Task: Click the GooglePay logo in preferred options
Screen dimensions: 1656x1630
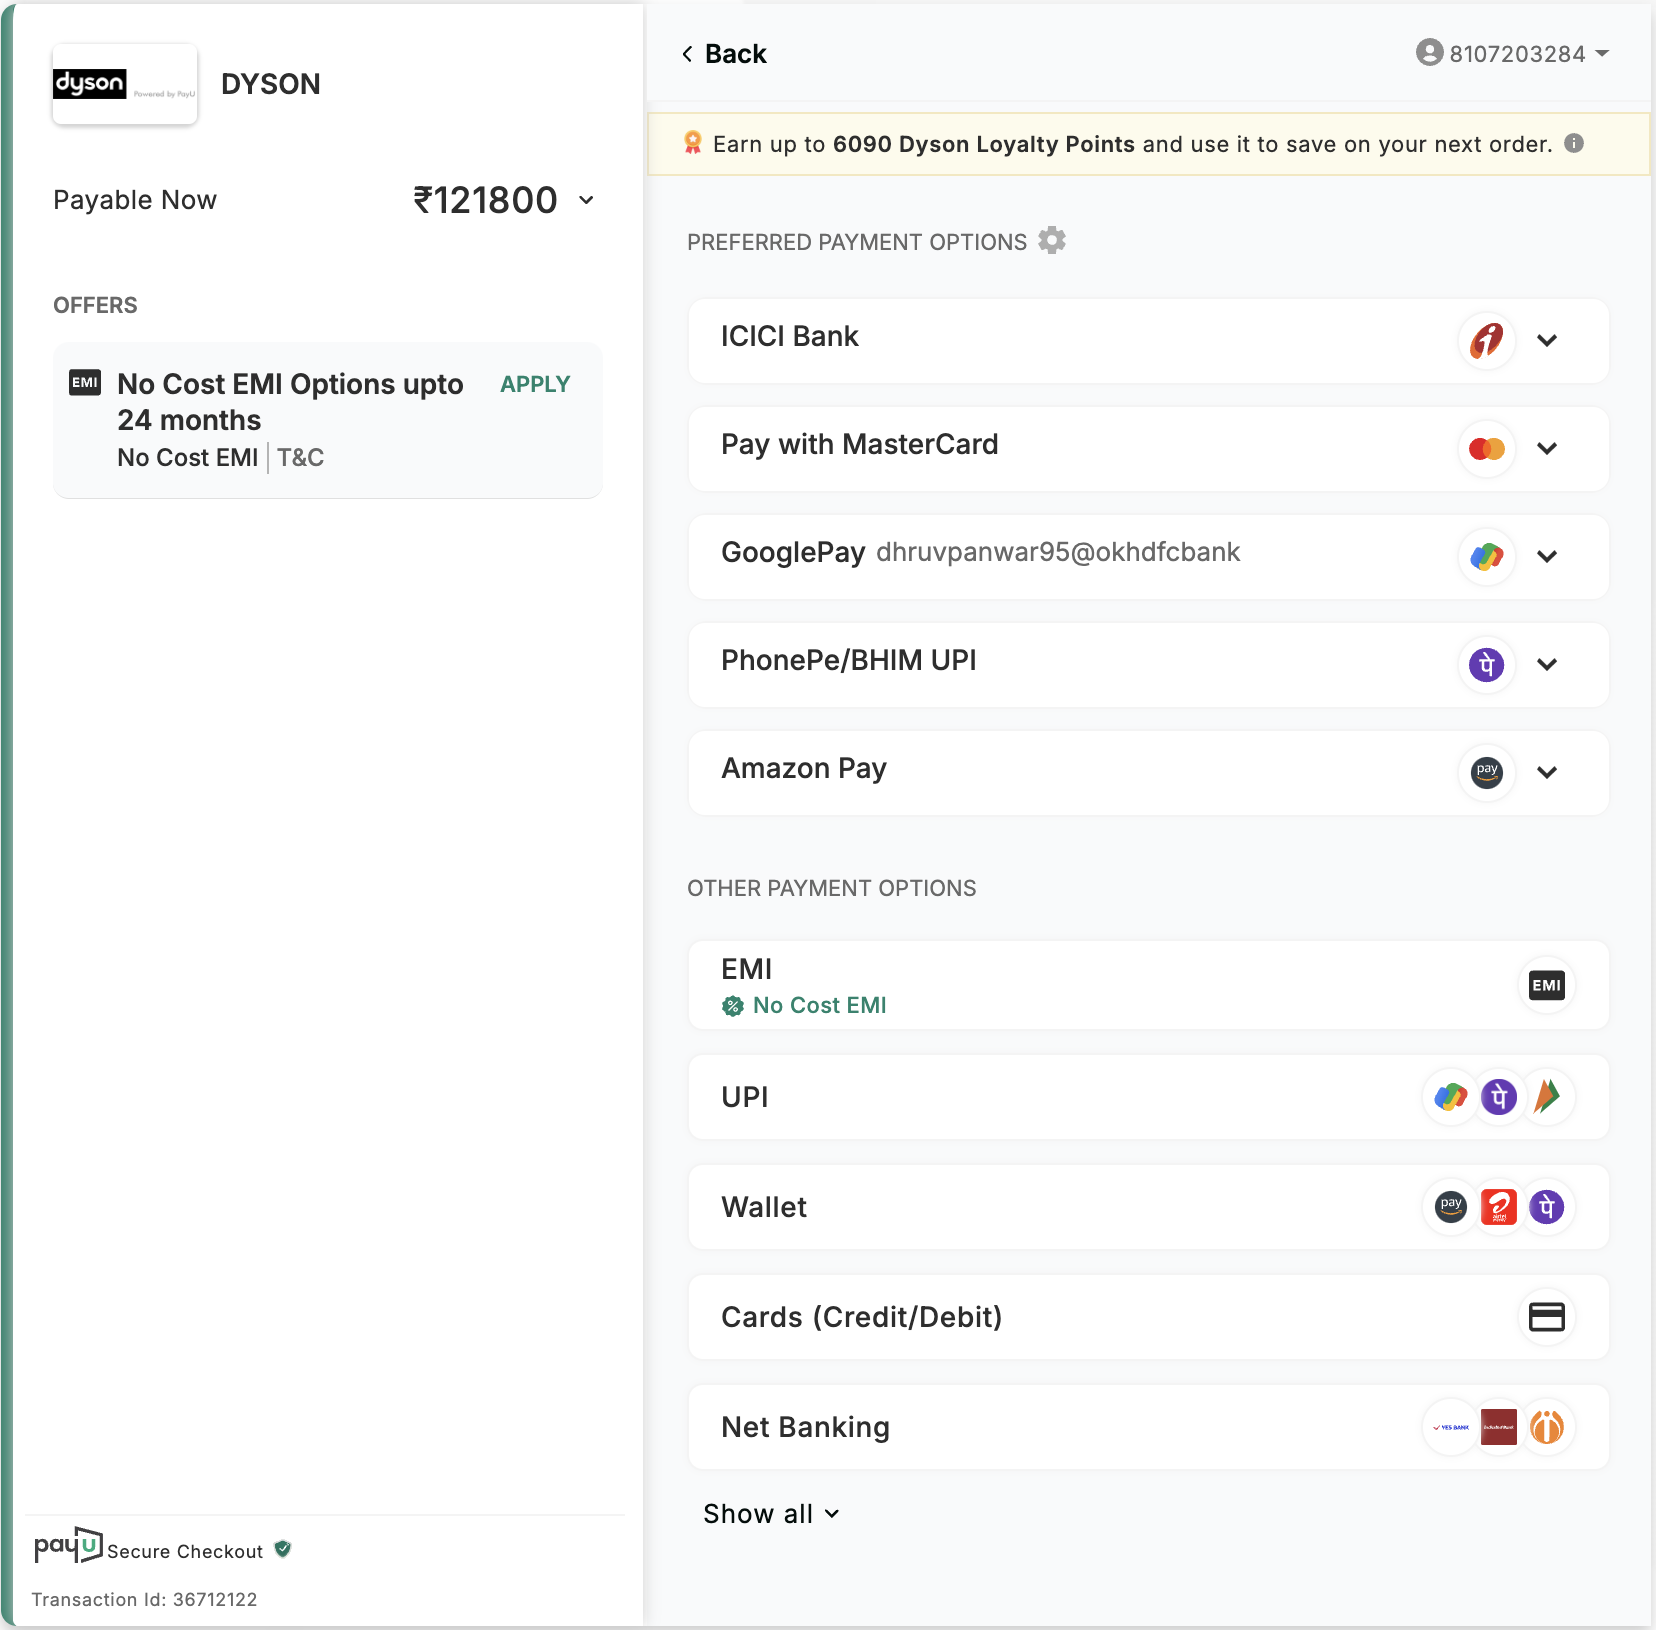Action: pos(1487,556)
